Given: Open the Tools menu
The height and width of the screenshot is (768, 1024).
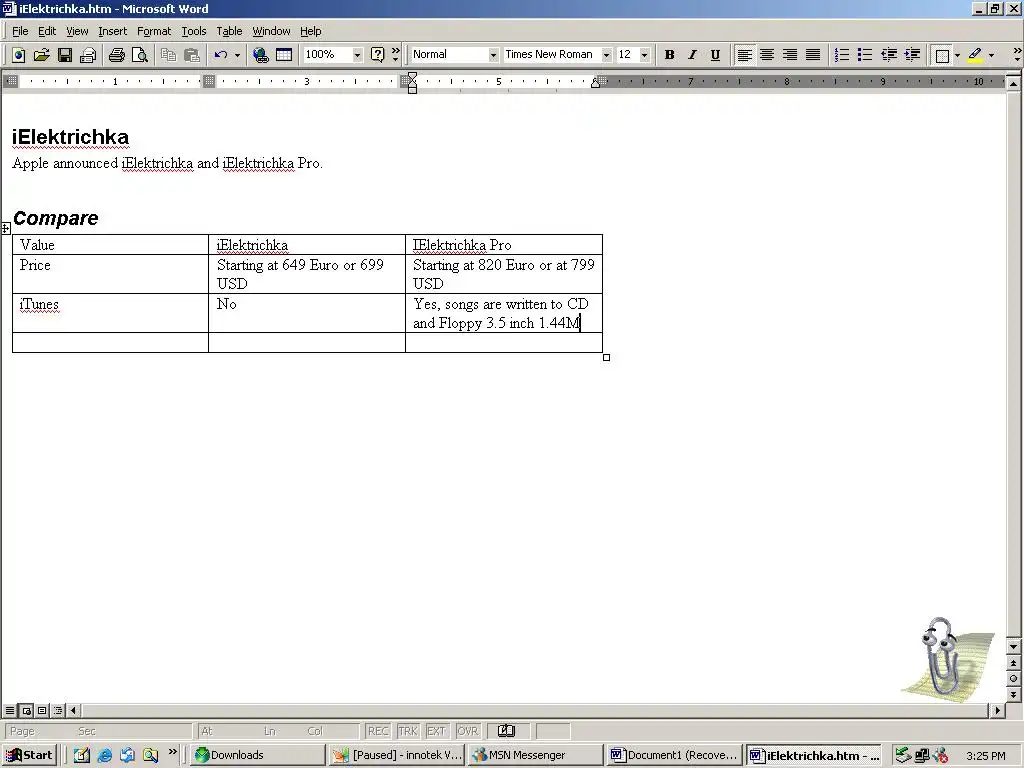Looking at the screenshot, I should pos(193,31).
